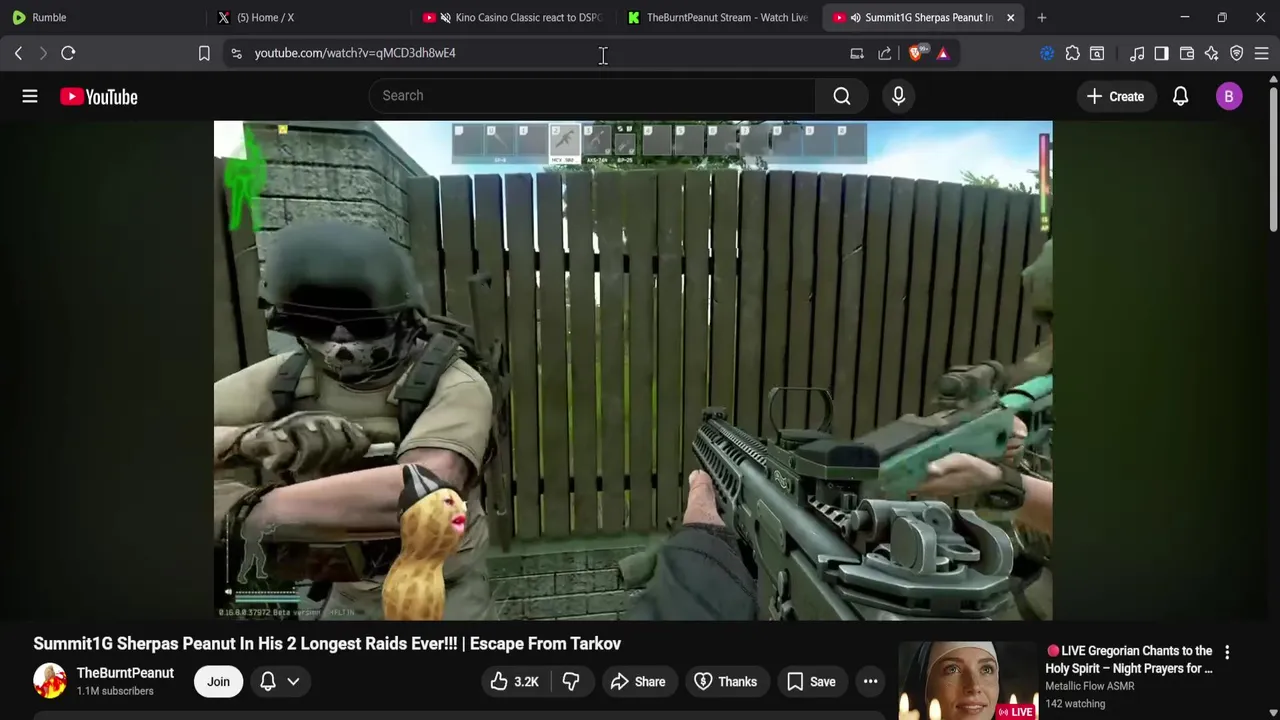Toggle the browser sidebar panel

pyautogui.click(x=1161, y=53)
